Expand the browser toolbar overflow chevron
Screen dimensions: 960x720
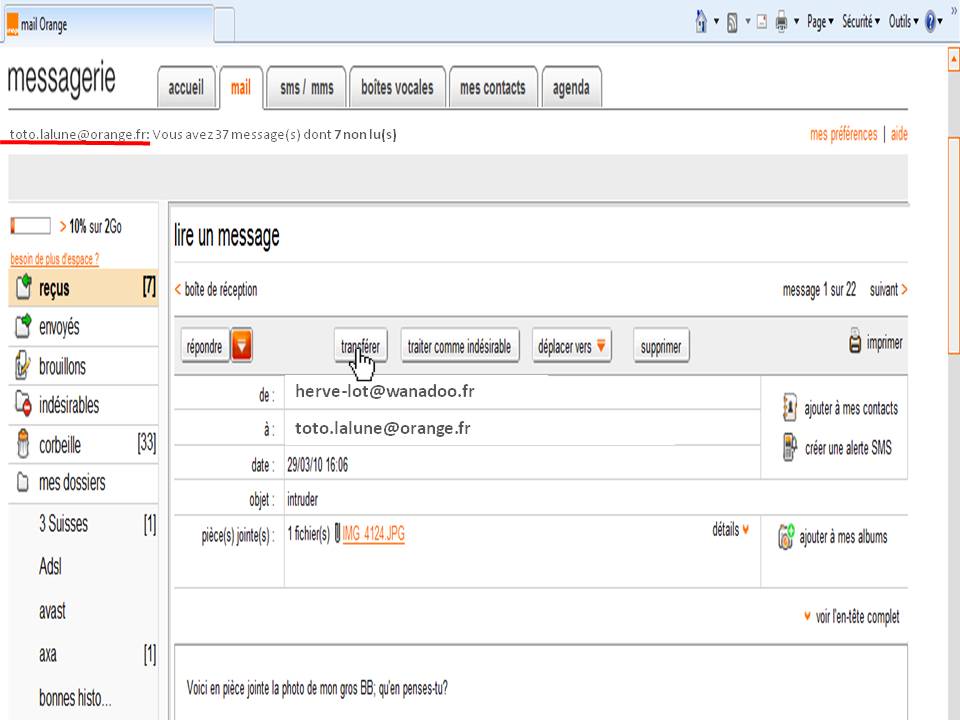click(954, 10)
